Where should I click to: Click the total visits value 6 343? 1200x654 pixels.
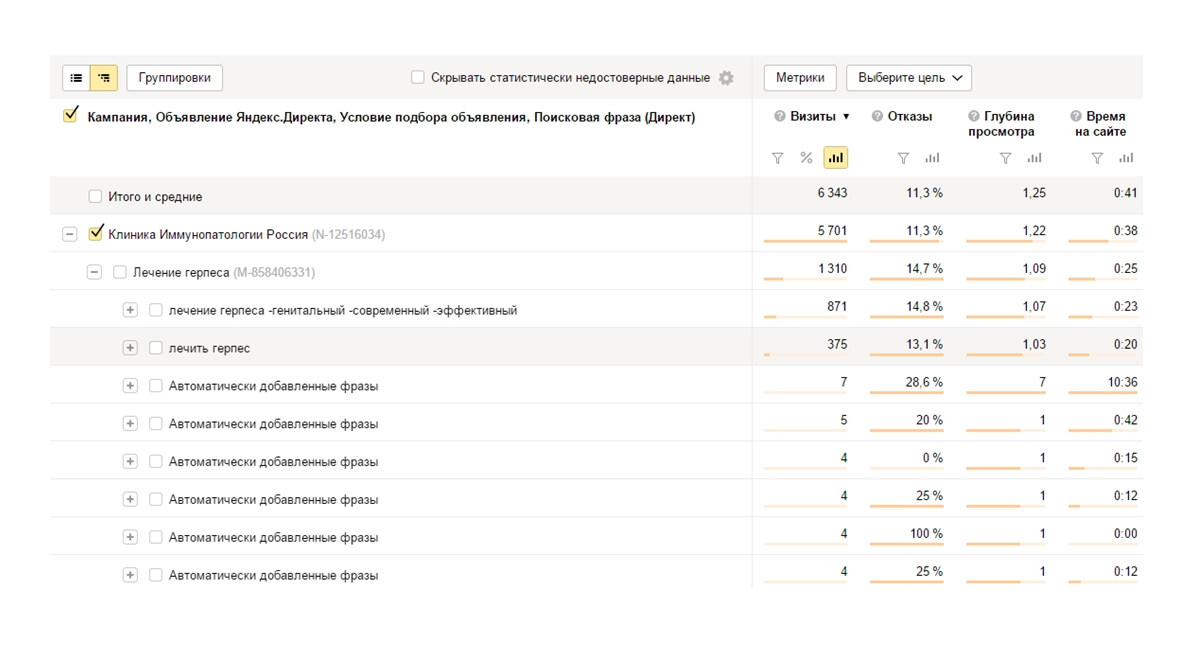(832, 193)
